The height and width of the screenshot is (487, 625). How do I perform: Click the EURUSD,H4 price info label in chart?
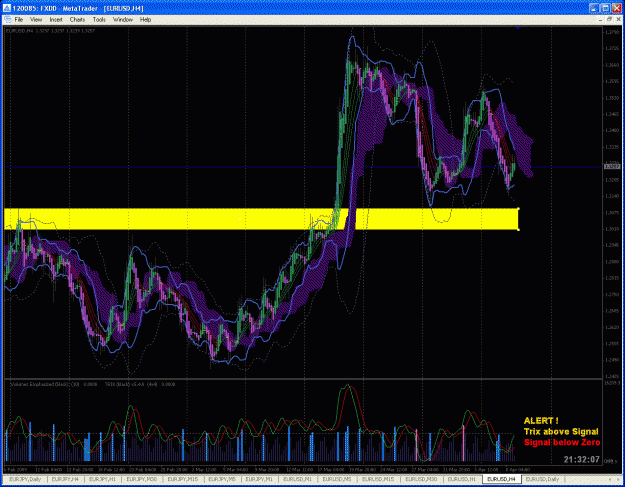coord(50,31)
